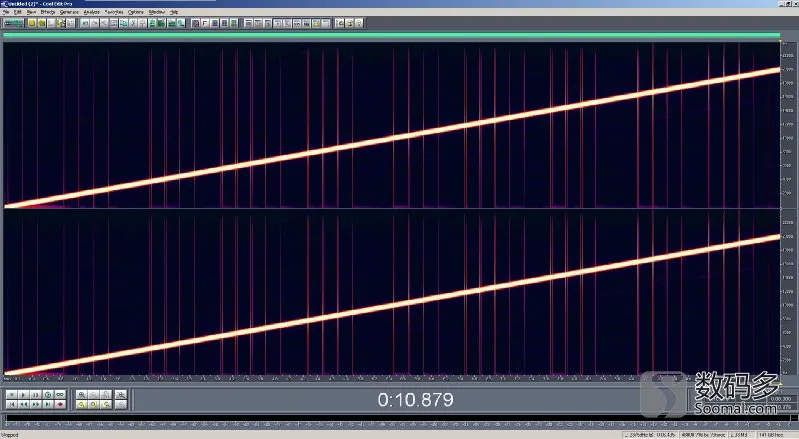Screen dimensions: 799x439
Task: Click the large time display 0:10.879
Action: 415,399
